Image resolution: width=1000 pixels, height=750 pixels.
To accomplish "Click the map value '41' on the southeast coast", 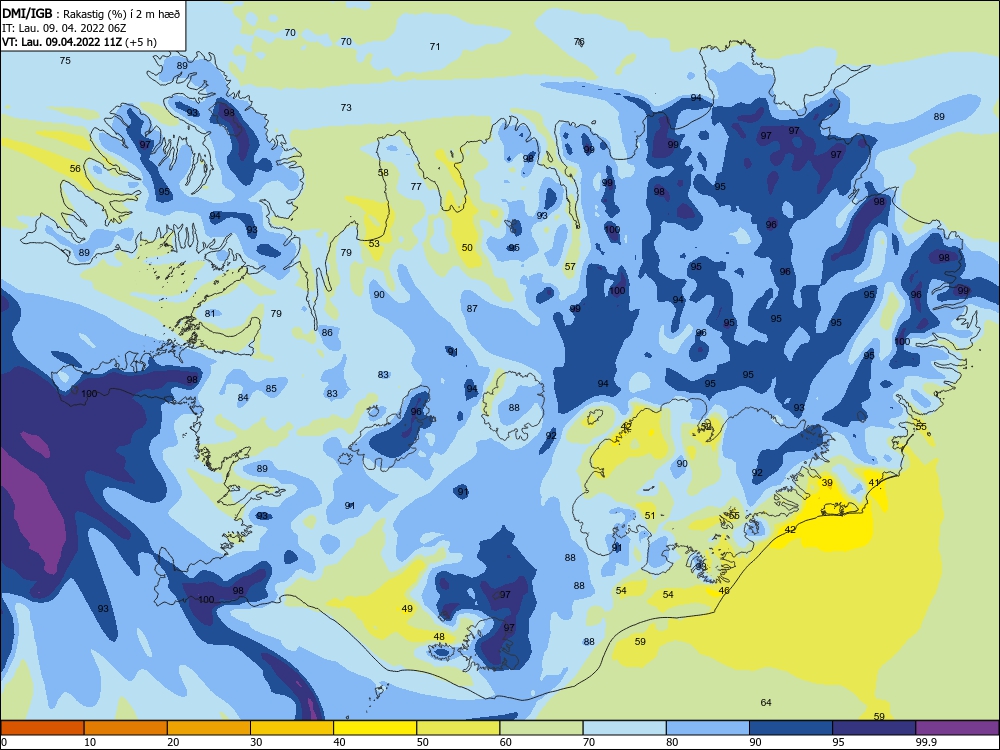I will coord(874,483).
